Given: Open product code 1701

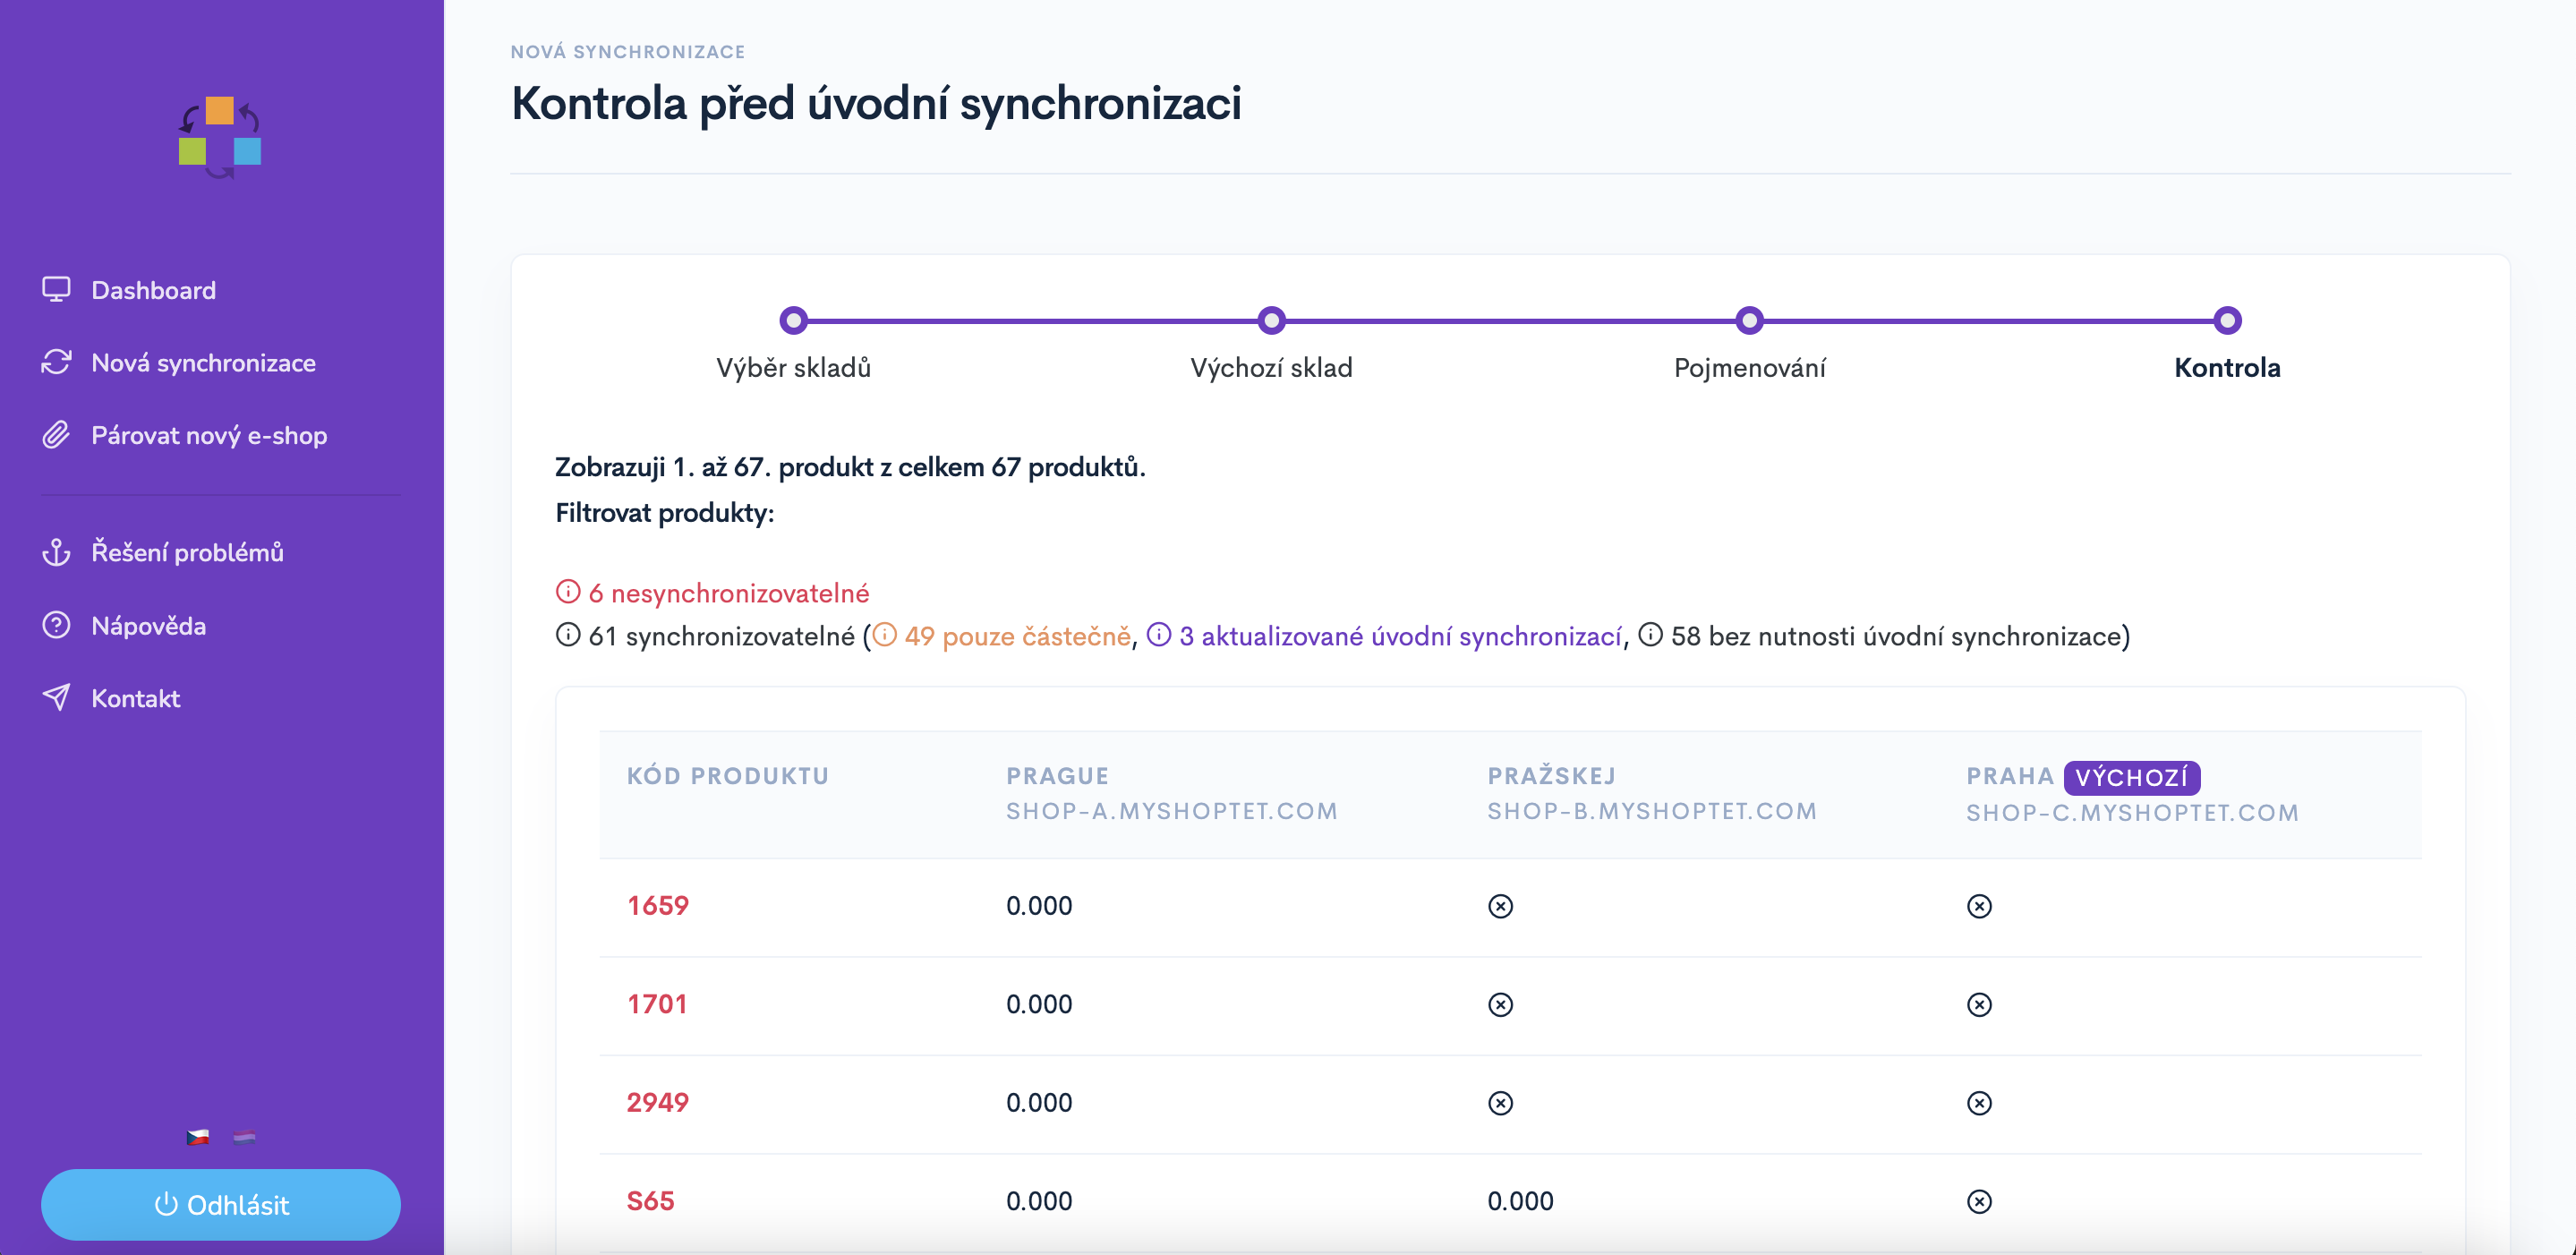Looking at the screenshot, I should pyautogui.click(x=657, y=1004).
